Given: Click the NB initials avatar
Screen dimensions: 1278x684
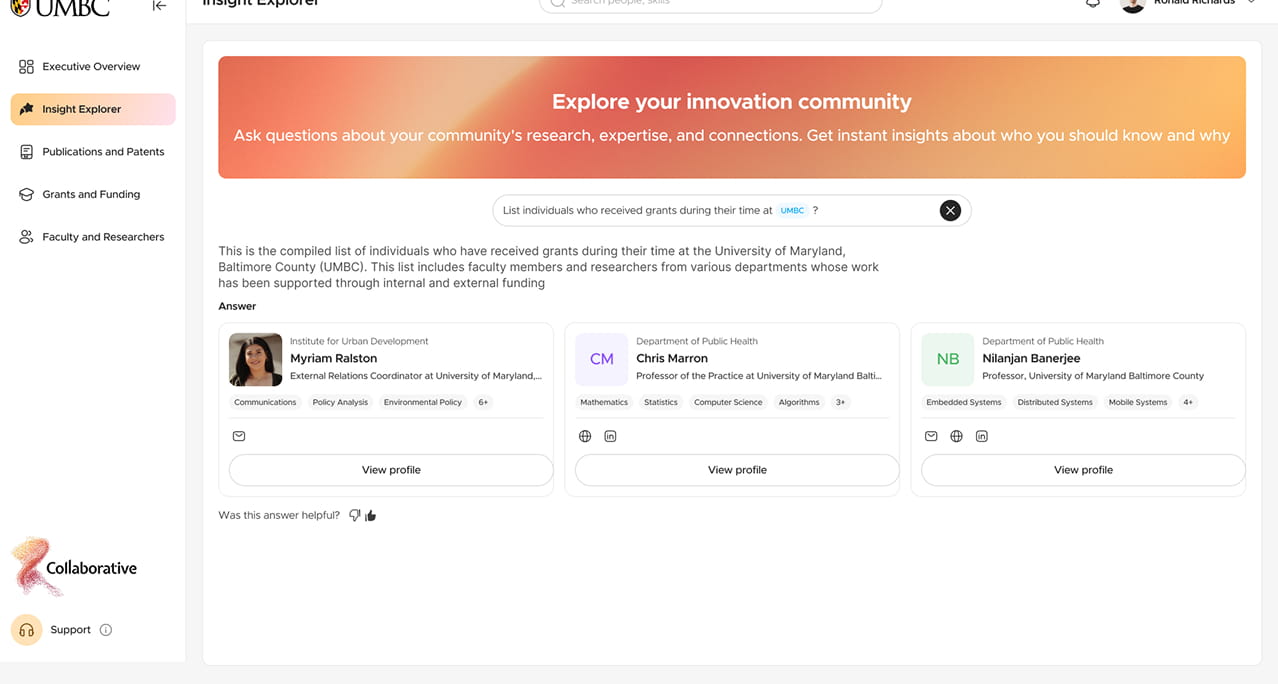Looking at the screenshot, I should pyautogui.click(x=947, y=360).
